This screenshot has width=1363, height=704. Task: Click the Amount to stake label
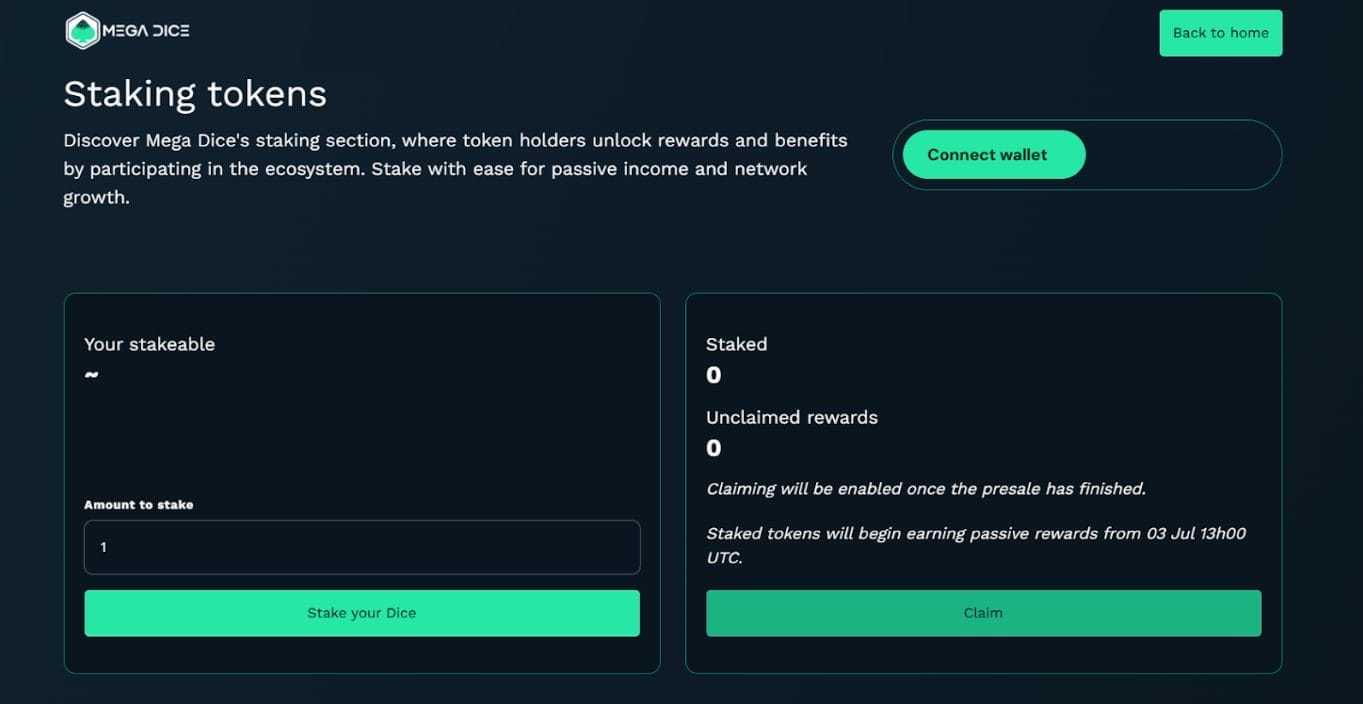point(138,505)
